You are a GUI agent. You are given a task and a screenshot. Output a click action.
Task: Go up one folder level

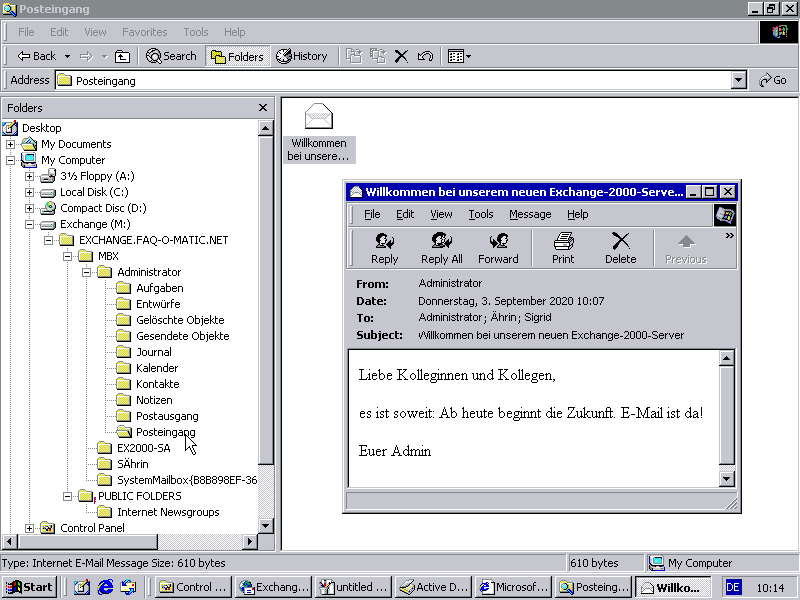122,56
